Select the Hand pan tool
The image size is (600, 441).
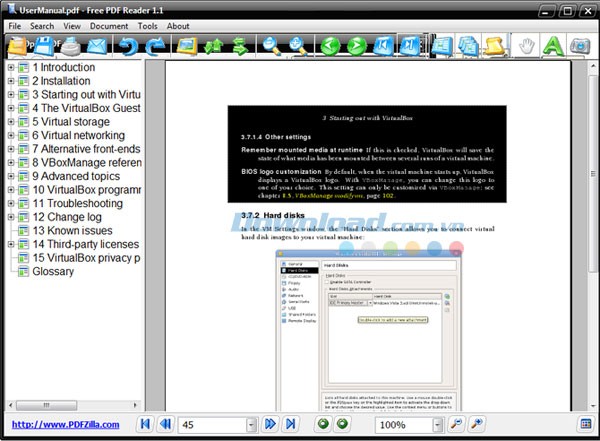point(526,46)
